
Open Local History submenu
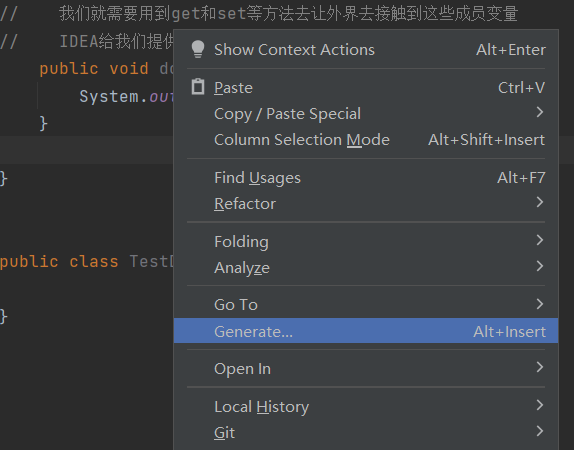coord(366,406)
